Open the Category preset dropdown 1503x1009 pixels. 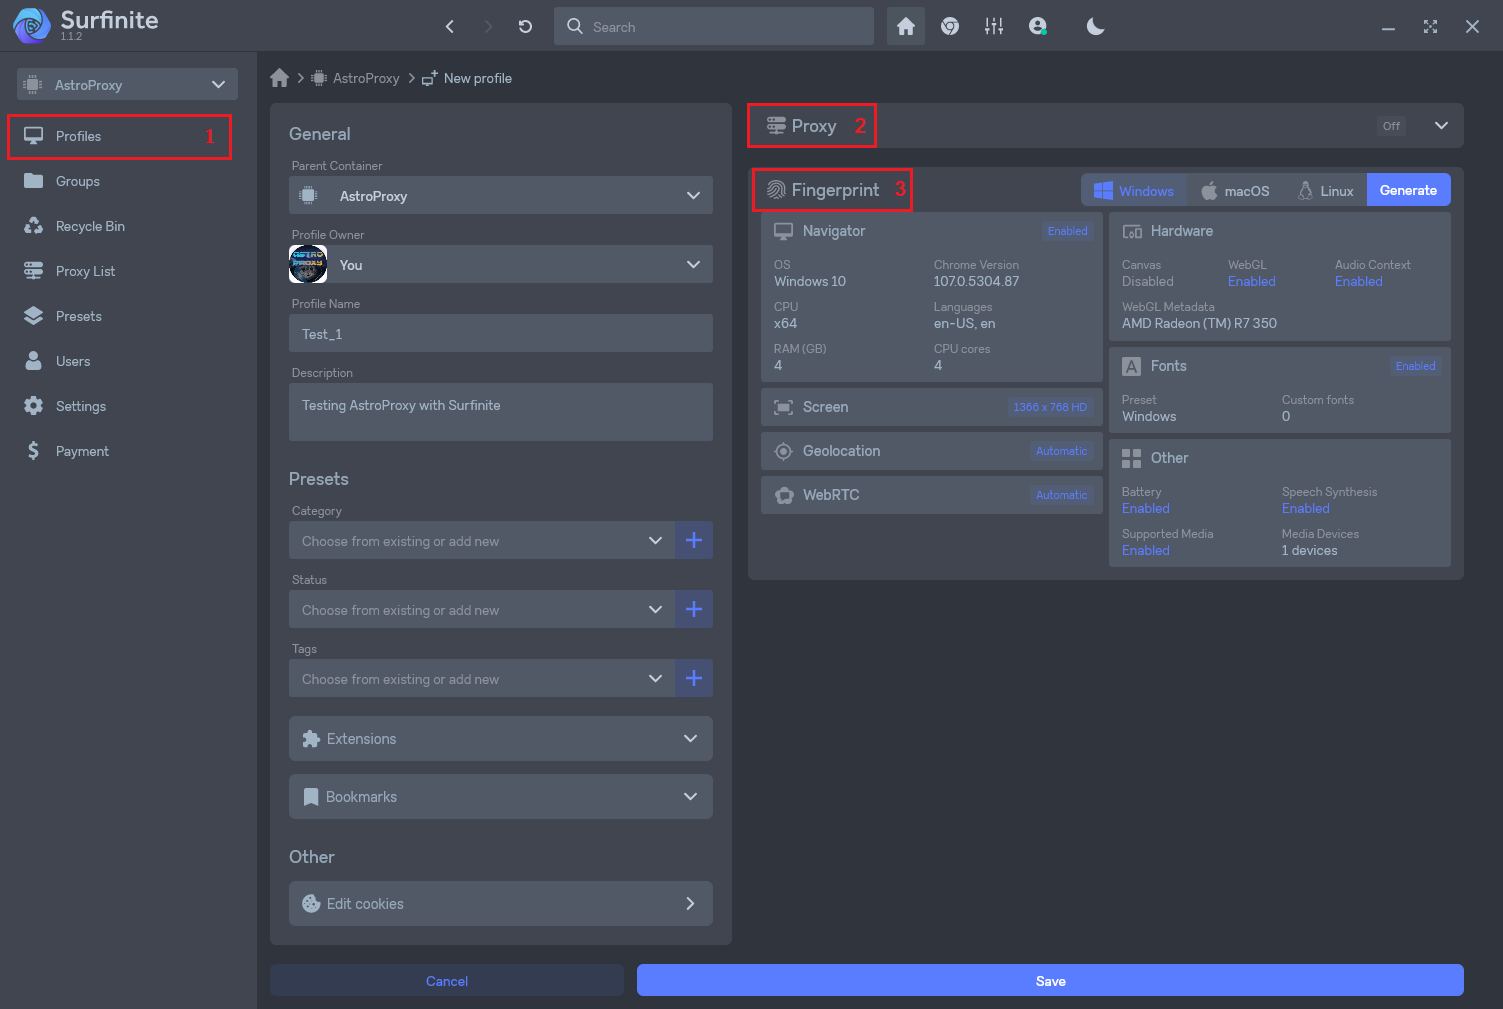pos(482,541)
